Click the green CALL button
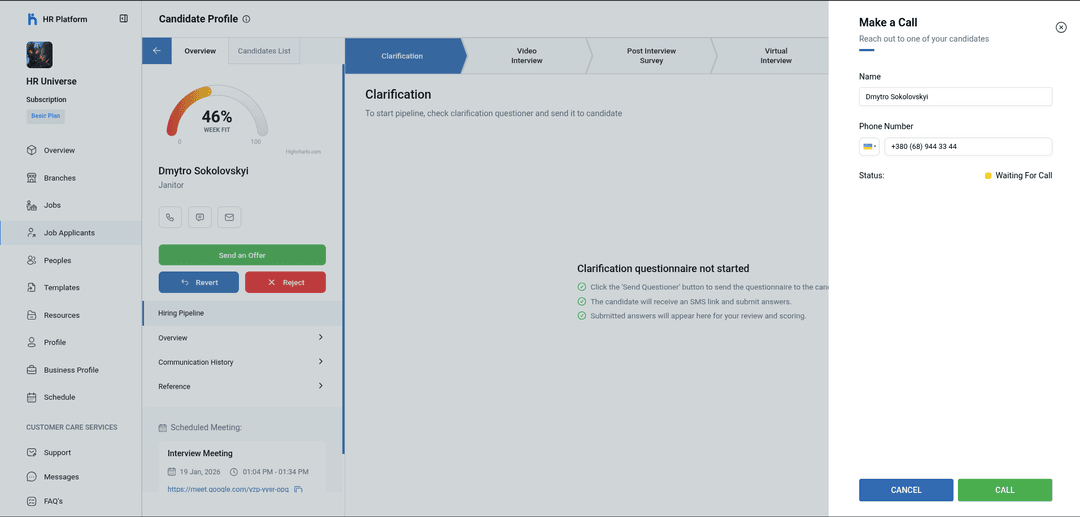Image resolution: width=1080 pixels, height=517 pixels. coord(1005,490)
